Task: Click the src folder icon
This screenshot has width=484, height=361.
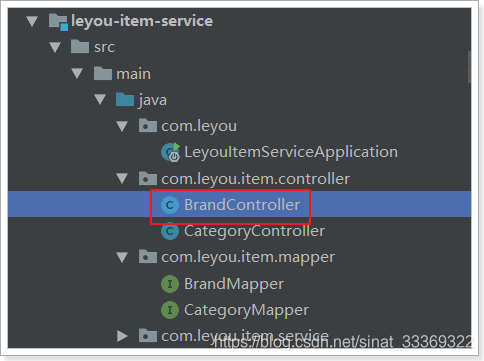Action: tap(80, 46)
